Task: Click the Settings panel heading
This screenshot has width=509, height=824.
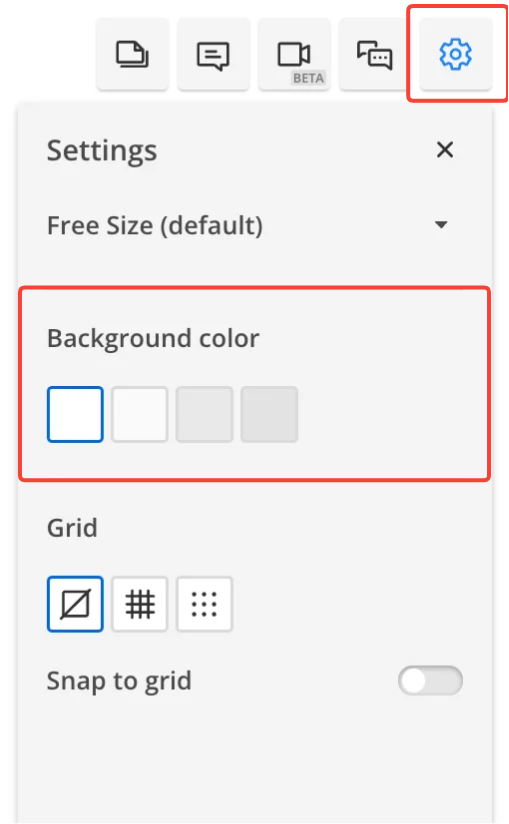Action: coord(102,151)
